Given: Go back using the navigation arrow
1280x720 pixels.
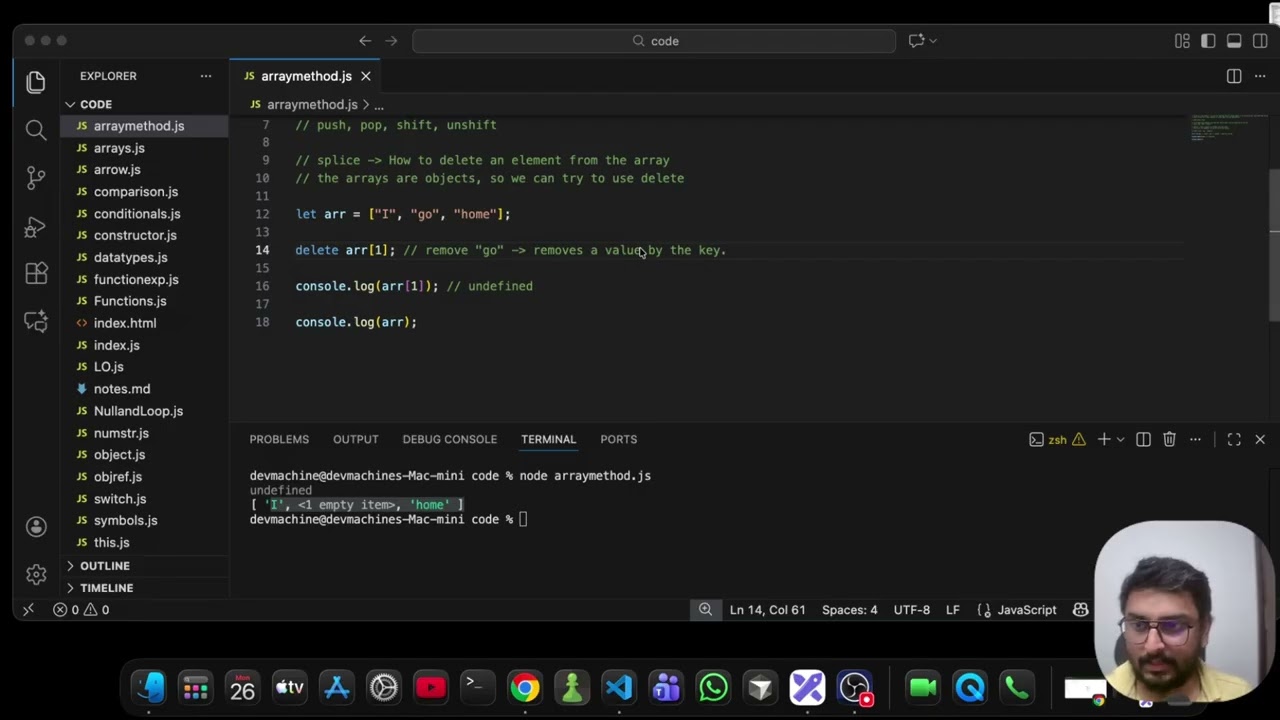Looking at the screenshot, I should pos(365,41).
